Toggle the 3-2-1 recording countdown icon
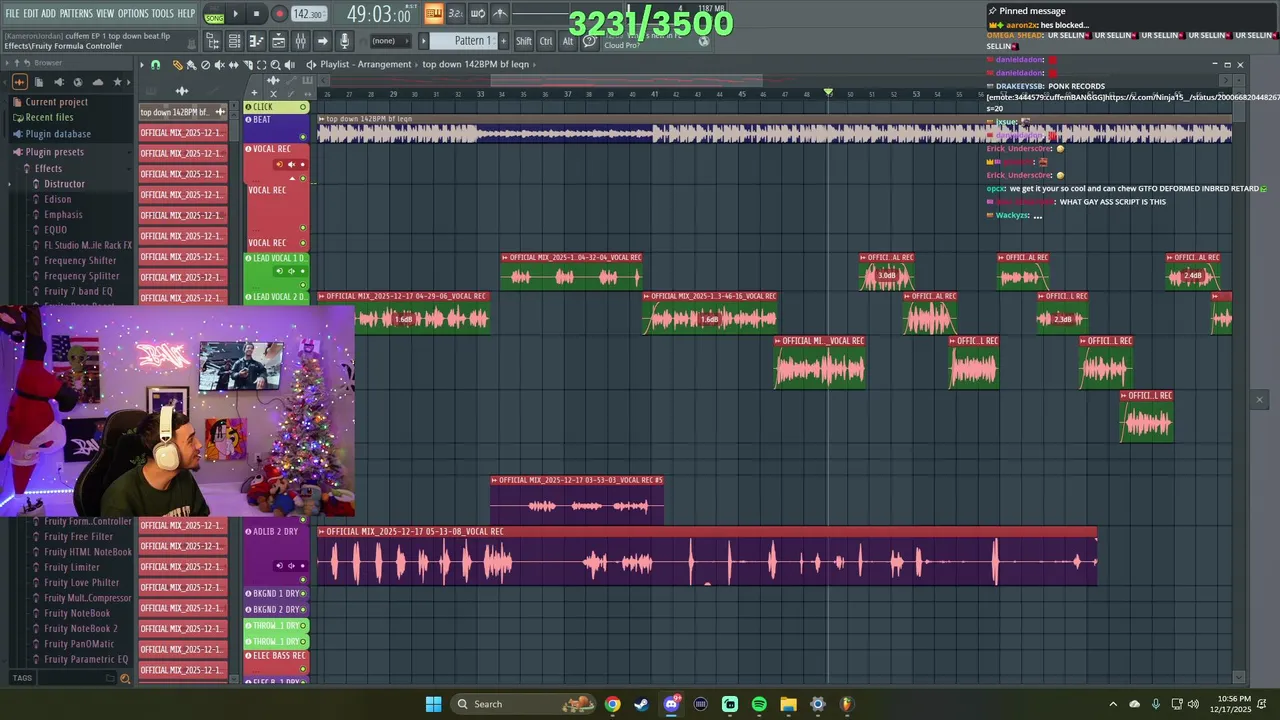The height and width of the screenshot is (720, 1280). click(455, 14)
